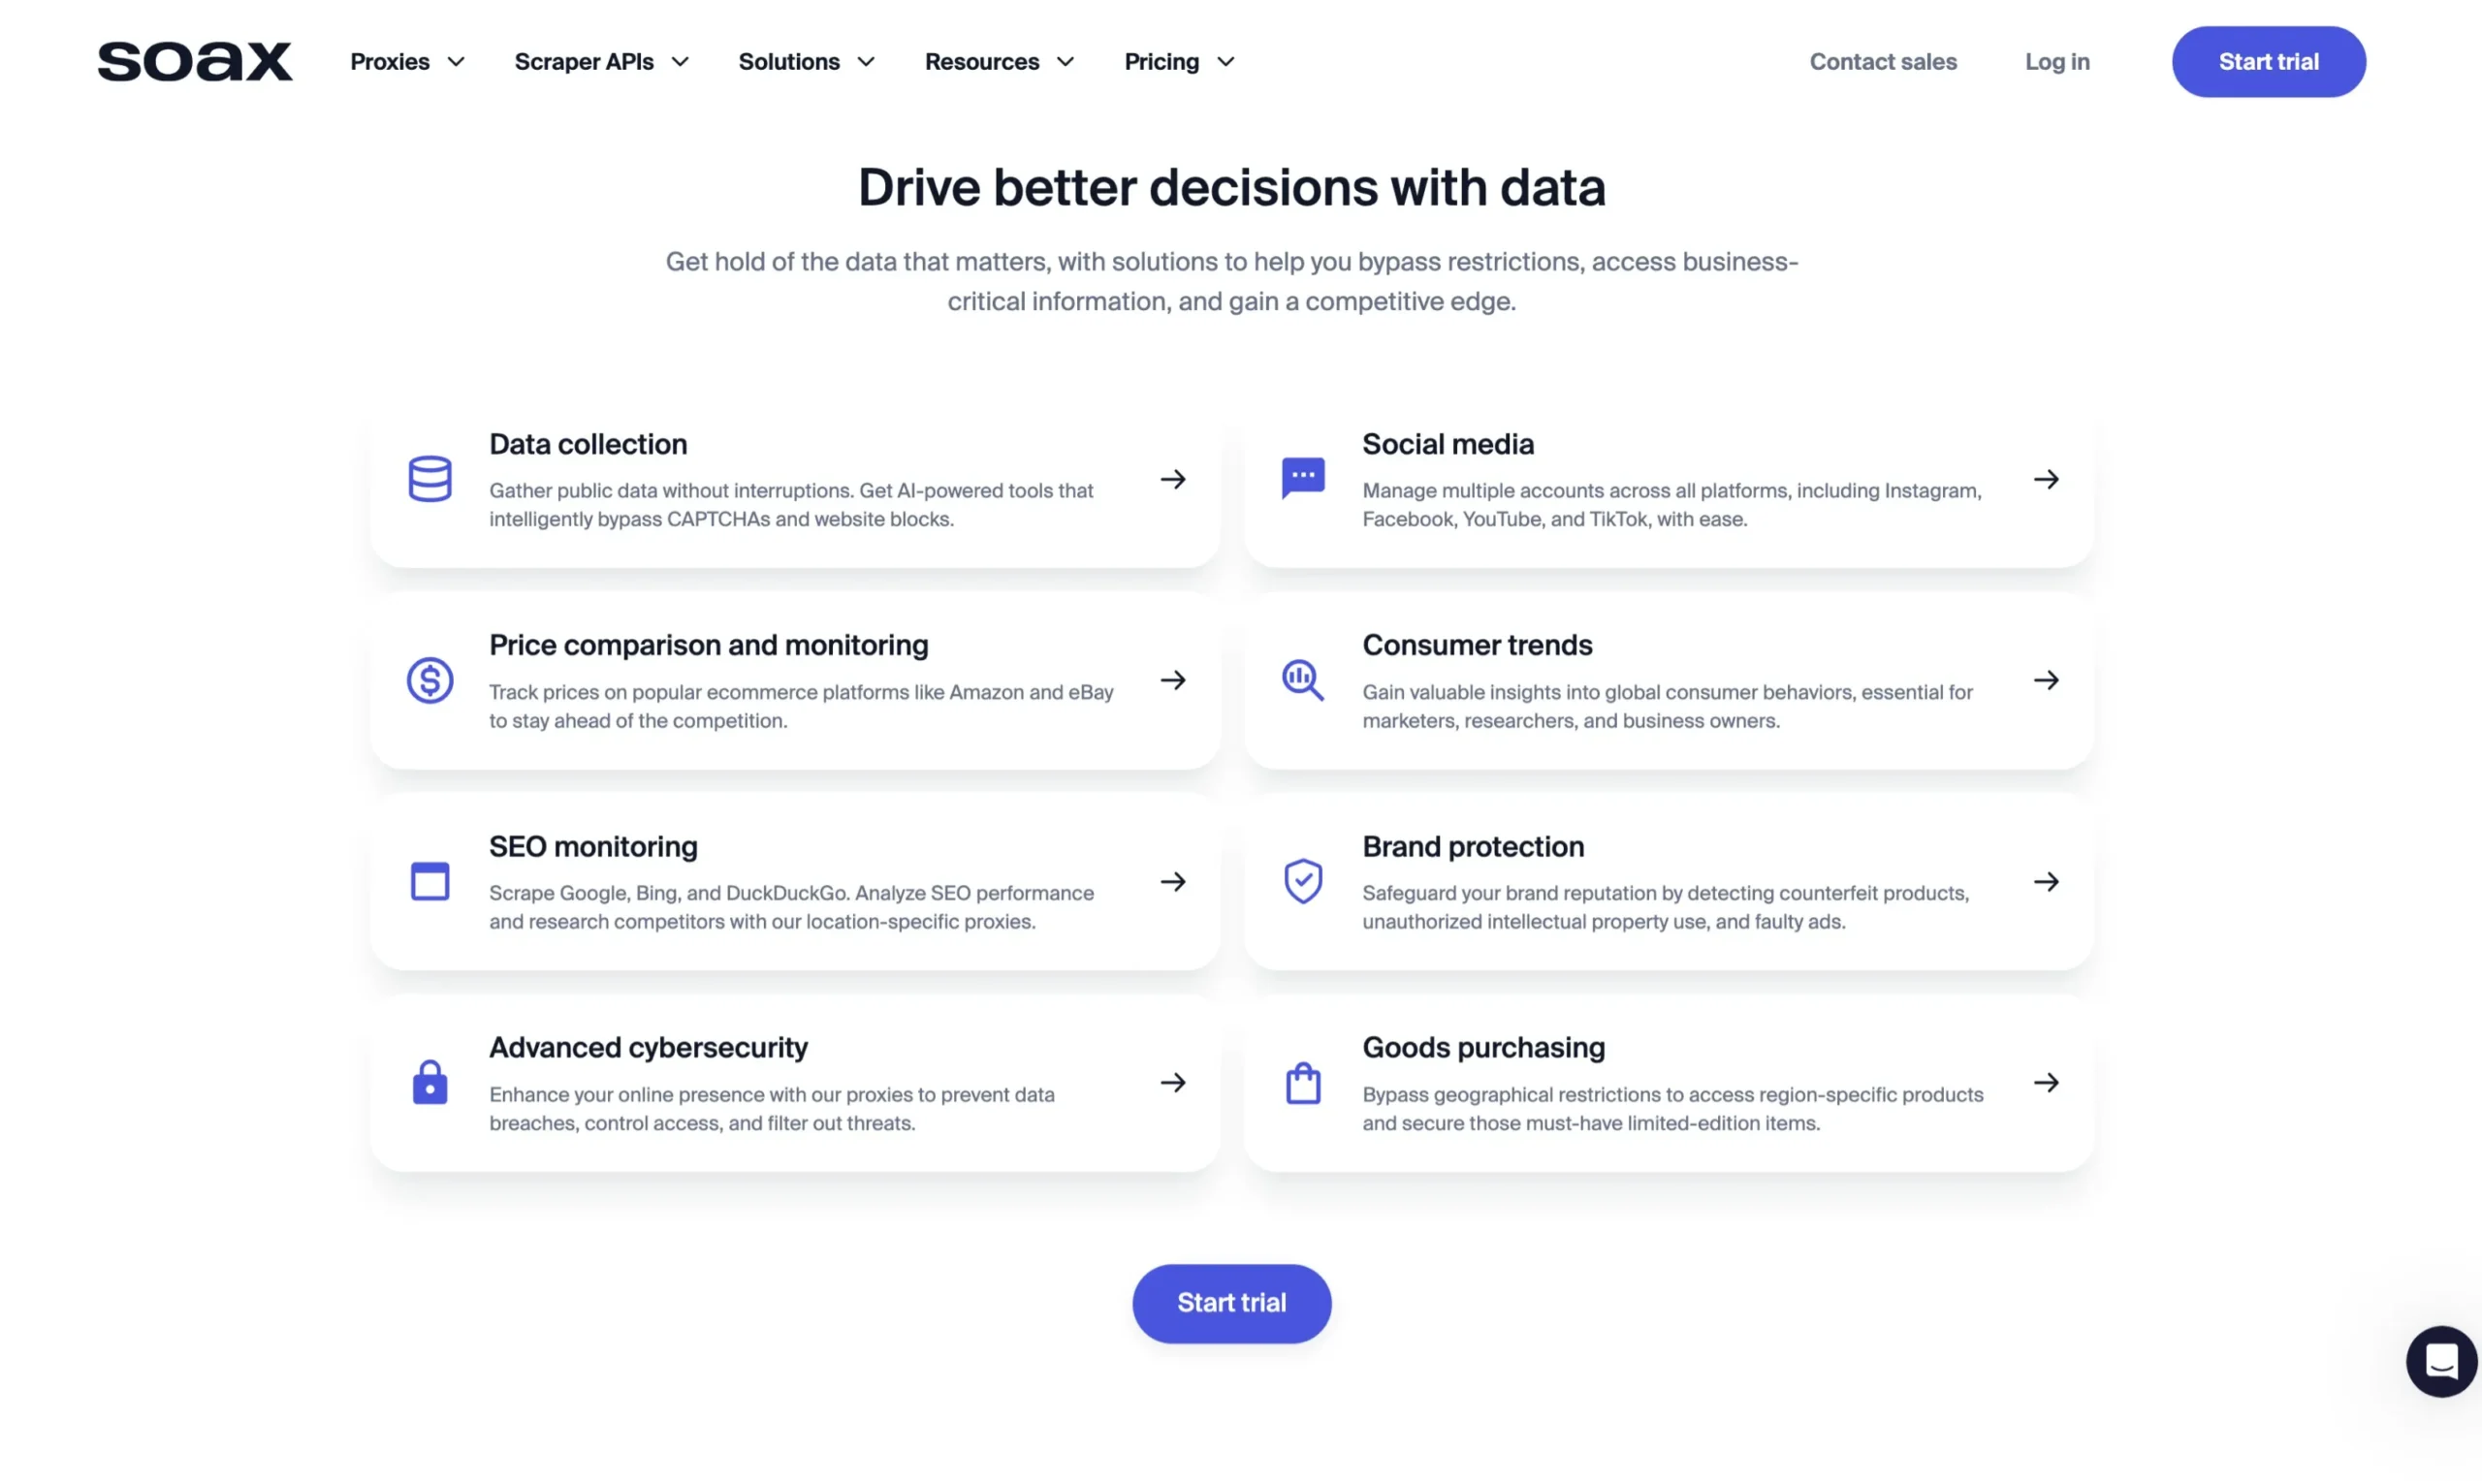Open the chat support widget
The height and width of the screenshot is (1484, 2482).
coord(2439,1360)
